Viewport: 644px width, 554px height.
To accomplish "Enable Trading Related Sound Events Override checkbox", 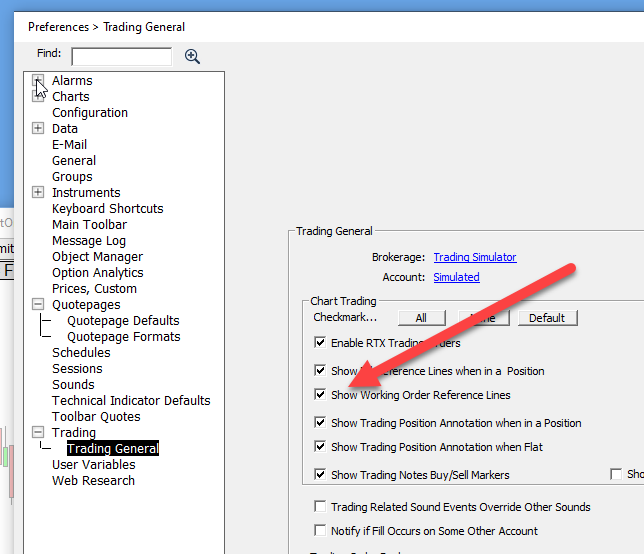I will 320,507.
